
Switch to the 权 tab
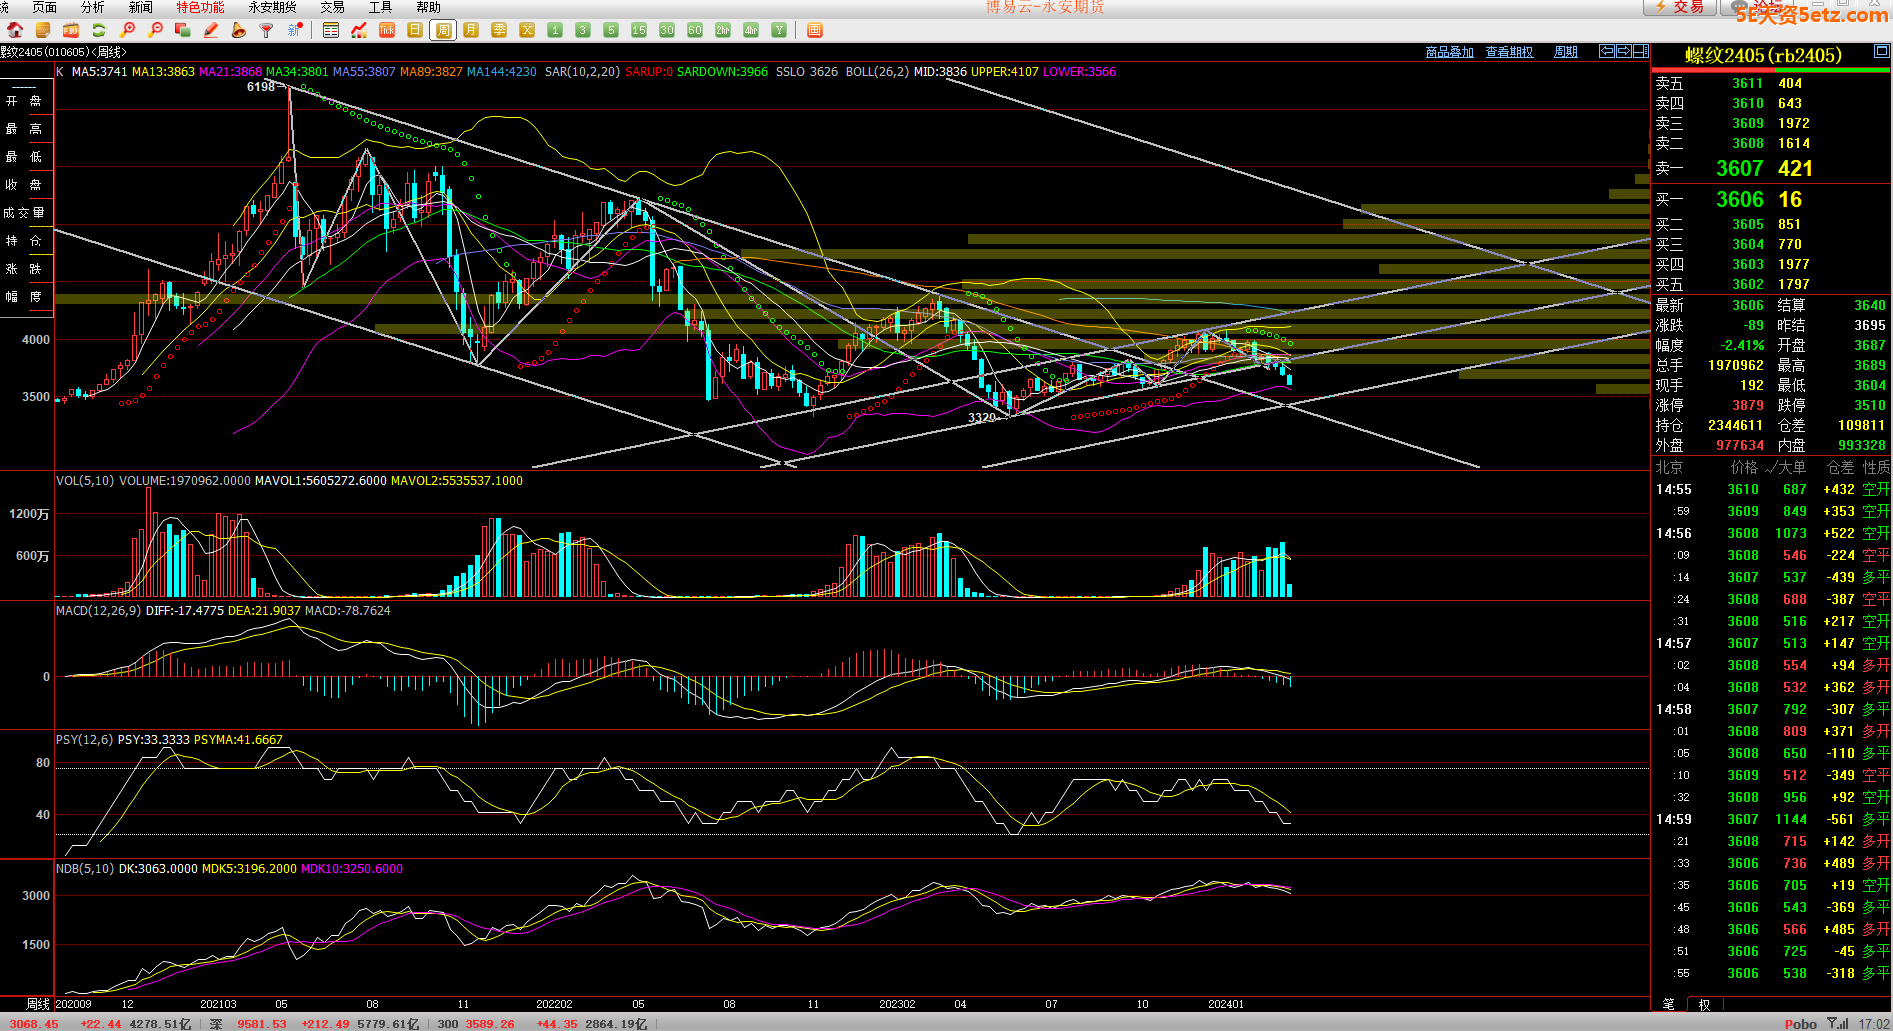(1704, 1004)
